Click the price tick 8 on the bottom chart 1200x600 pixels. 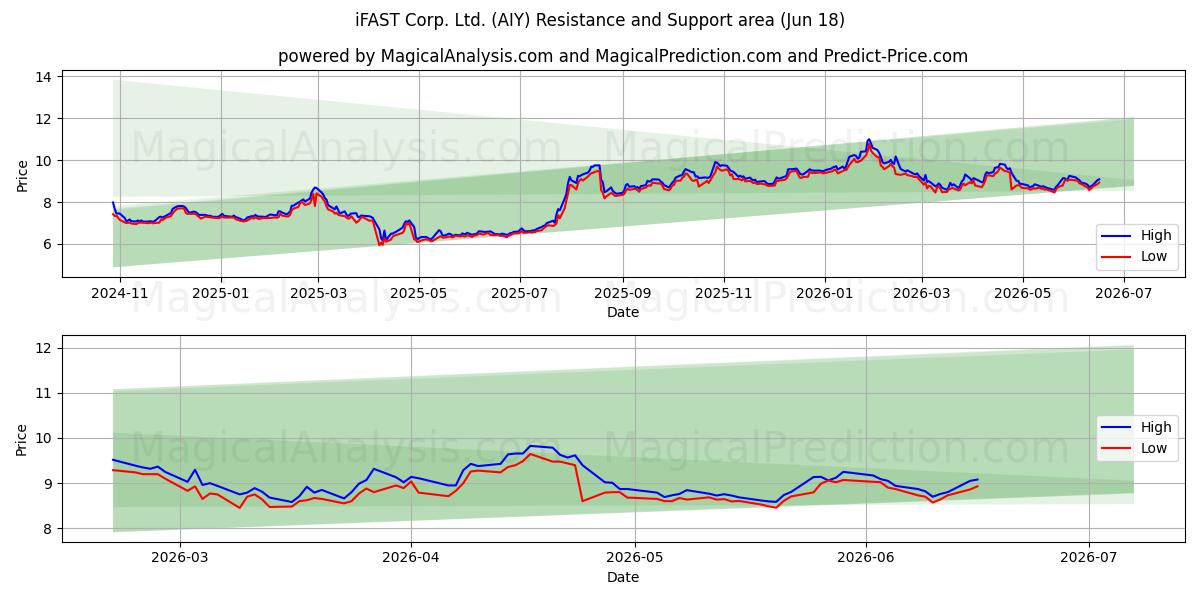(50, 529)
